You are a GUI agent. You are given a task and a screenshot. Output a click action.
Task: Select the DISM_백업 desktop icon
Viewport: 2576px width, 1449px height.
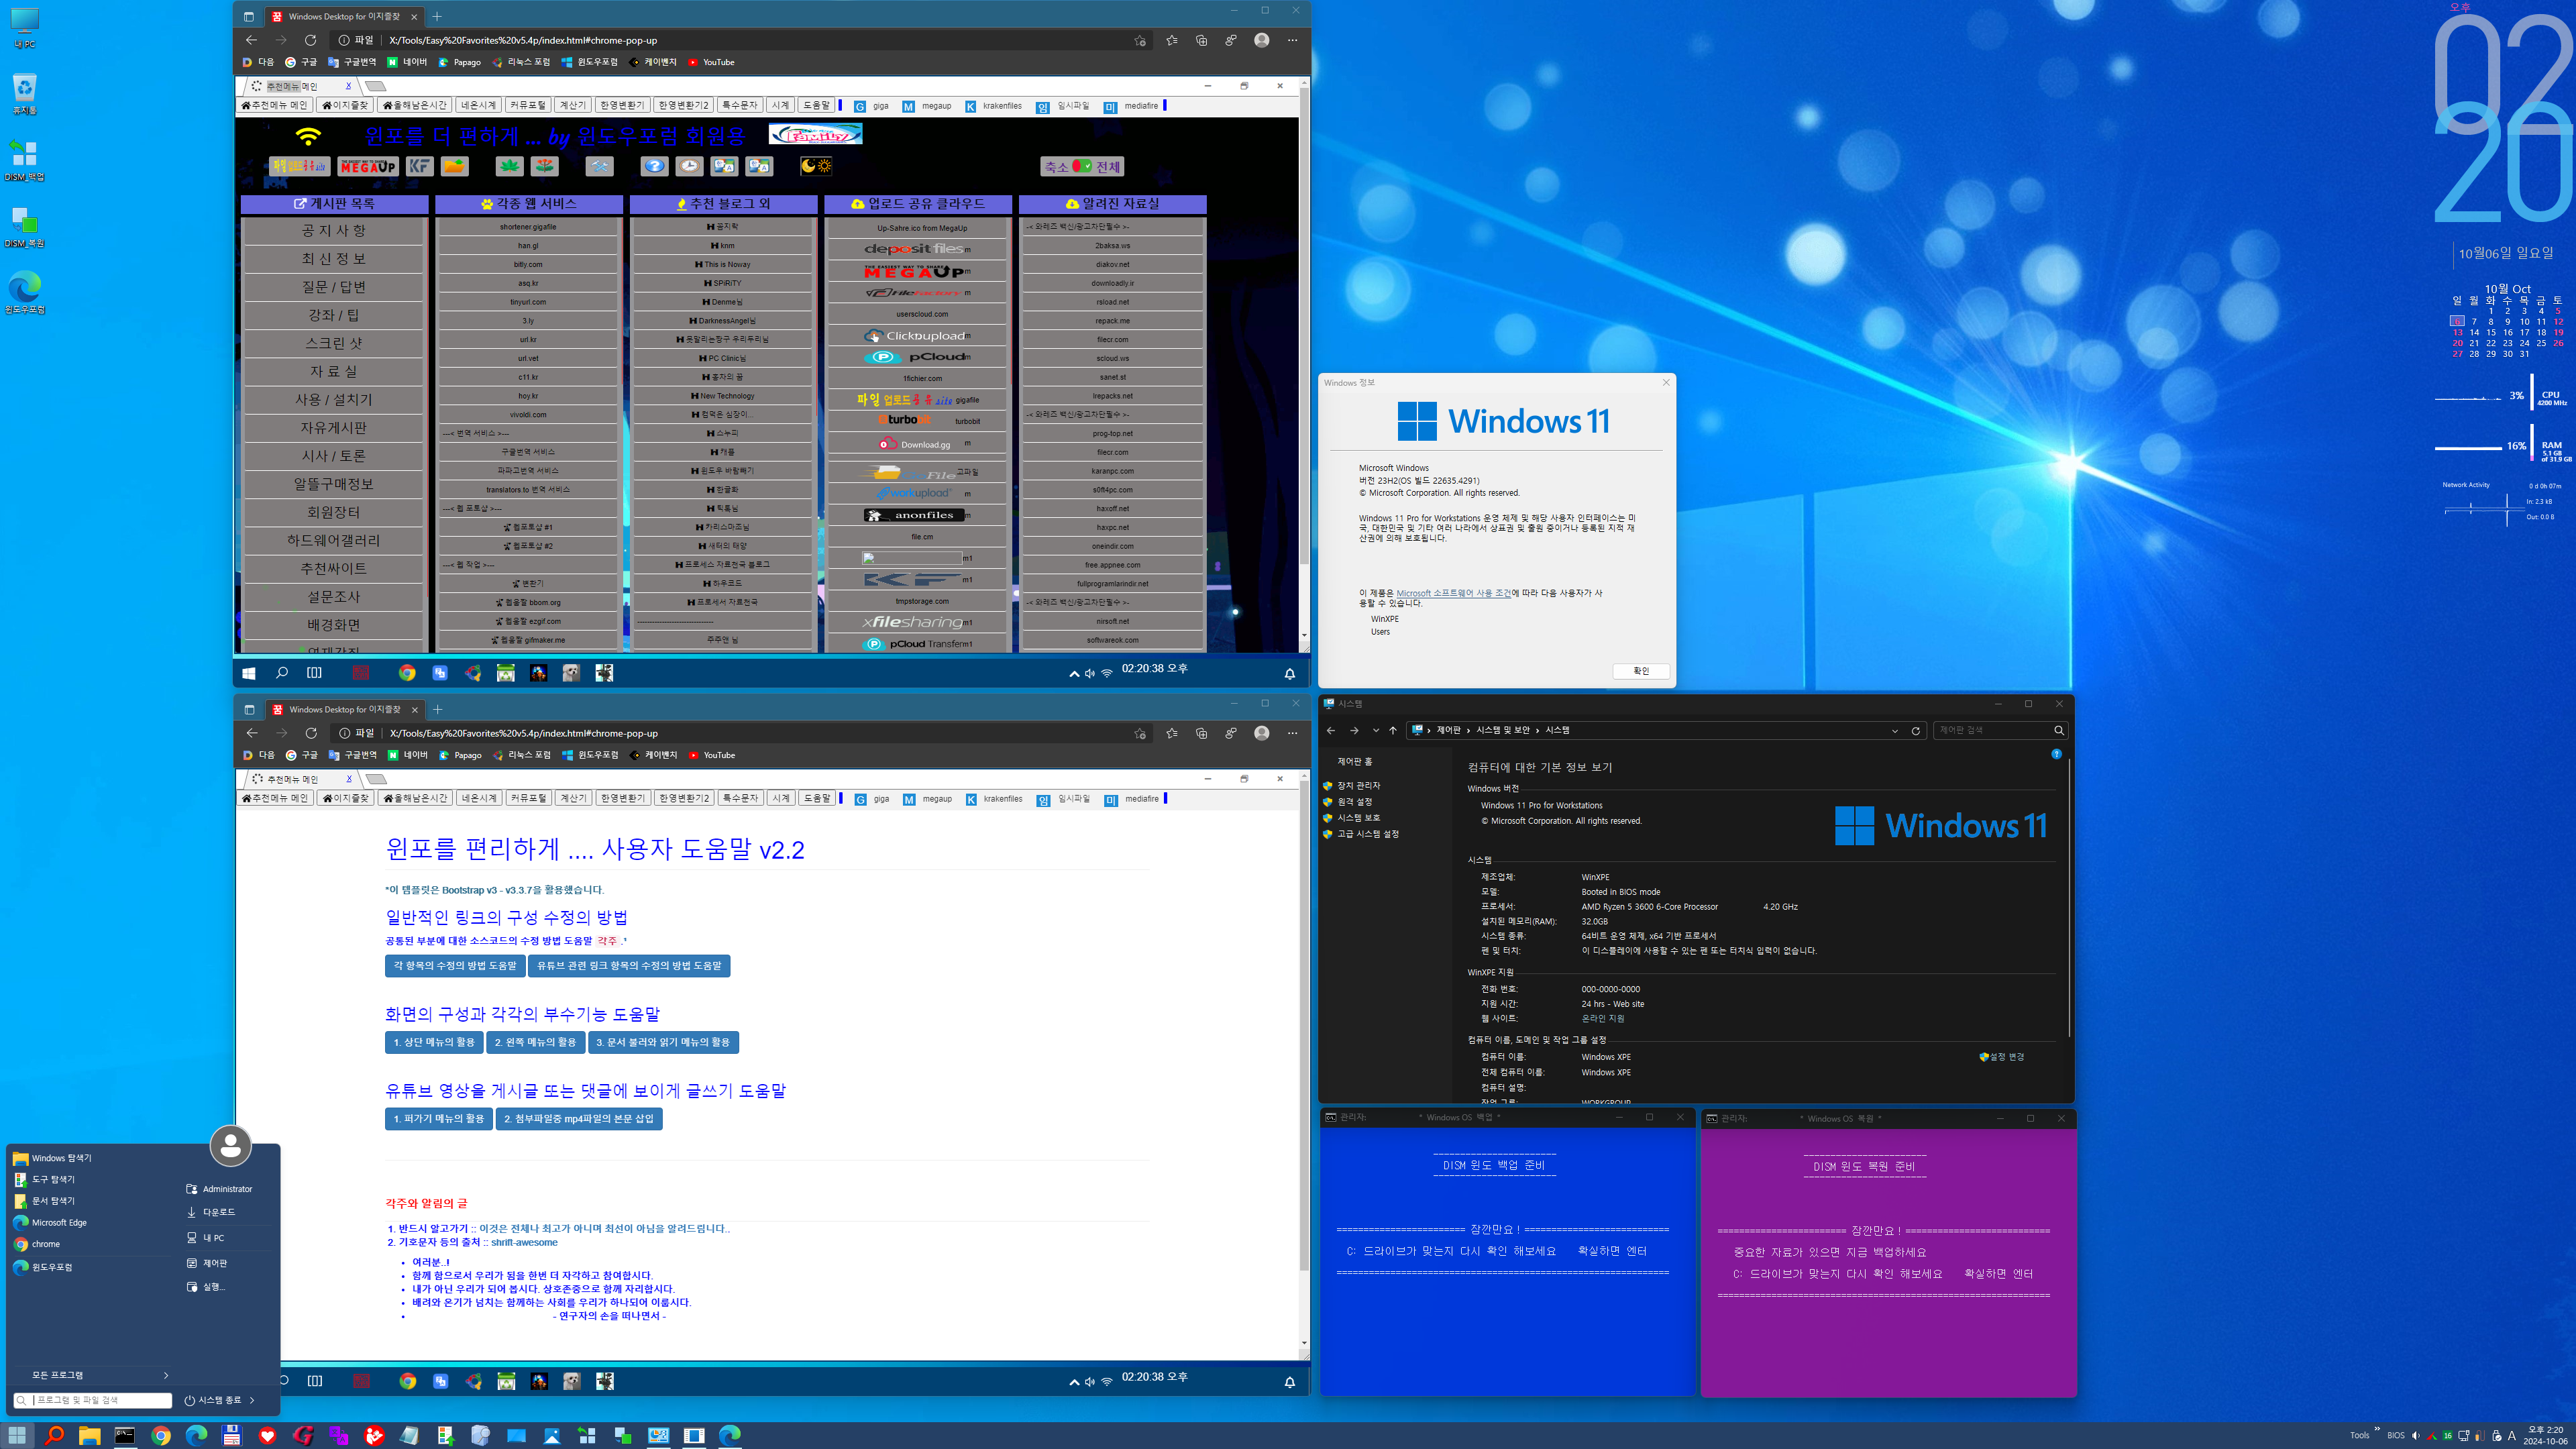(x=24, y=160)
